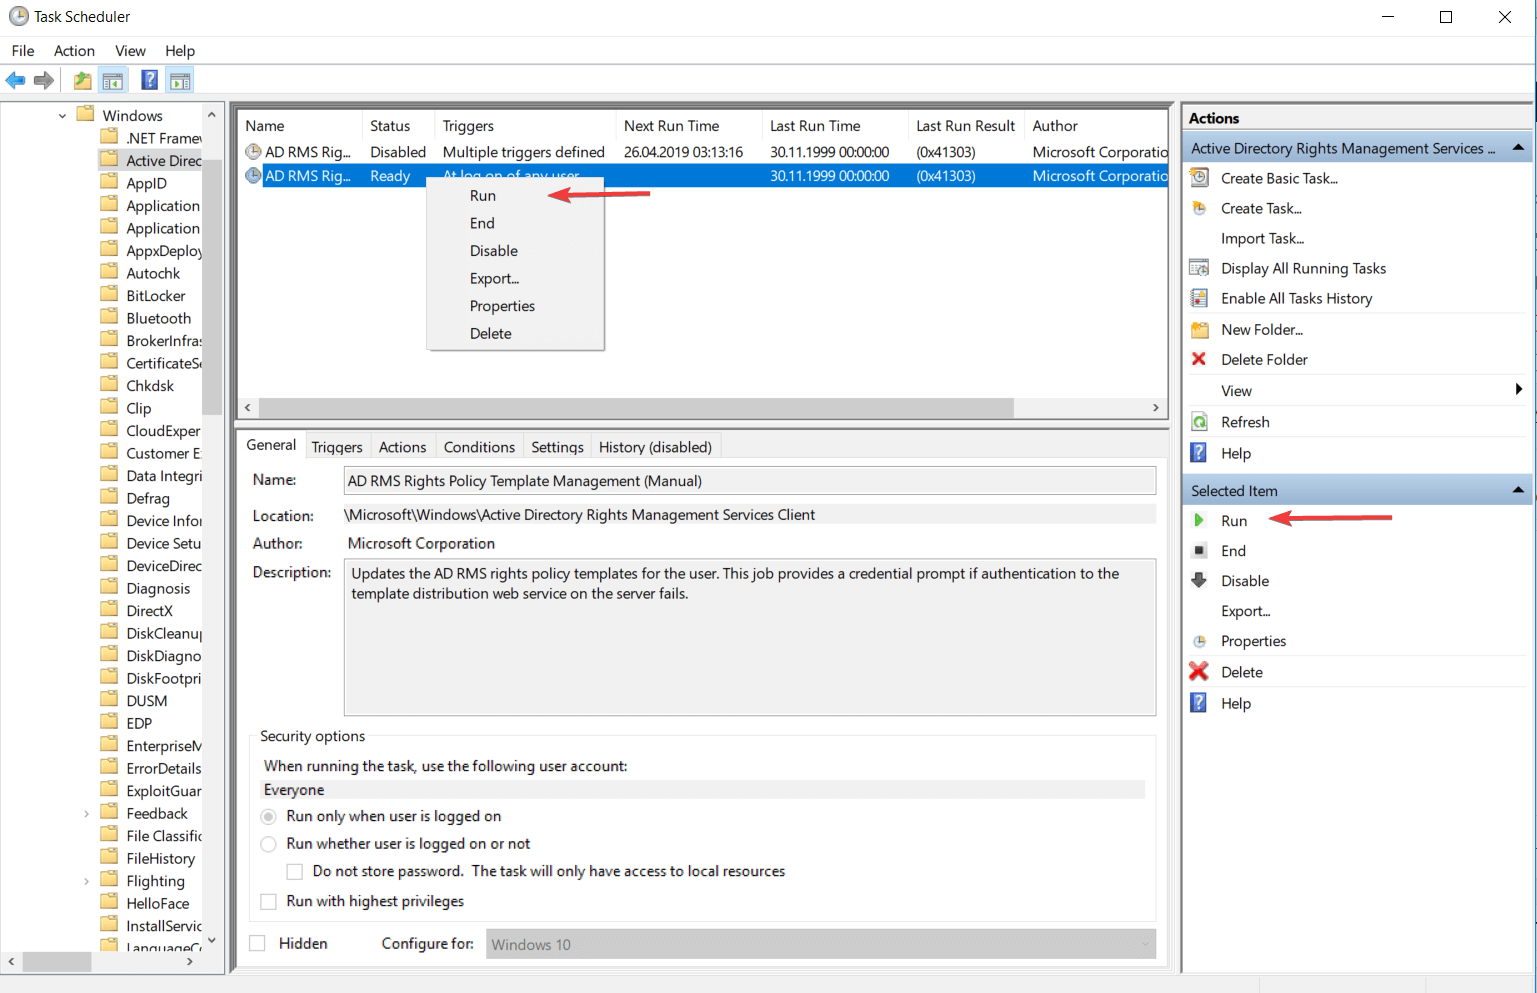1537x993 pixels.
Task: Expand the Feedback tree node
Action: tap(86, 813)
